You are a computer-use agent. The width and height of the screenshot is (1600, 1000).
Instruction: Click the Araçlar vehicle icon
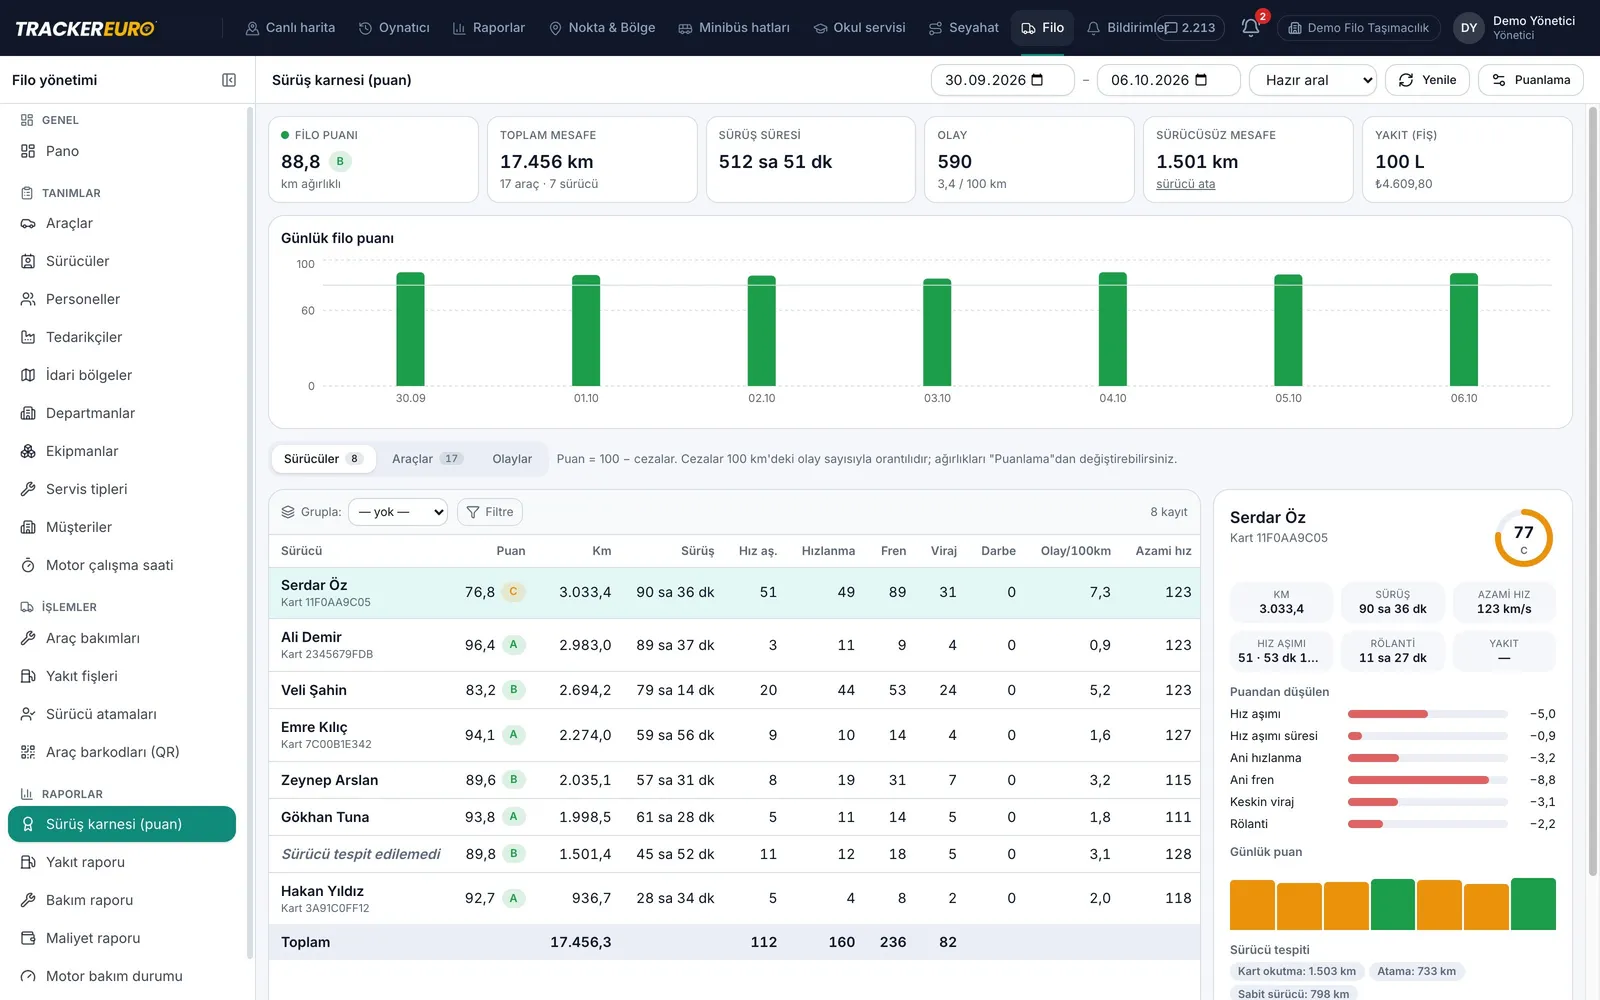pos(28,223)
